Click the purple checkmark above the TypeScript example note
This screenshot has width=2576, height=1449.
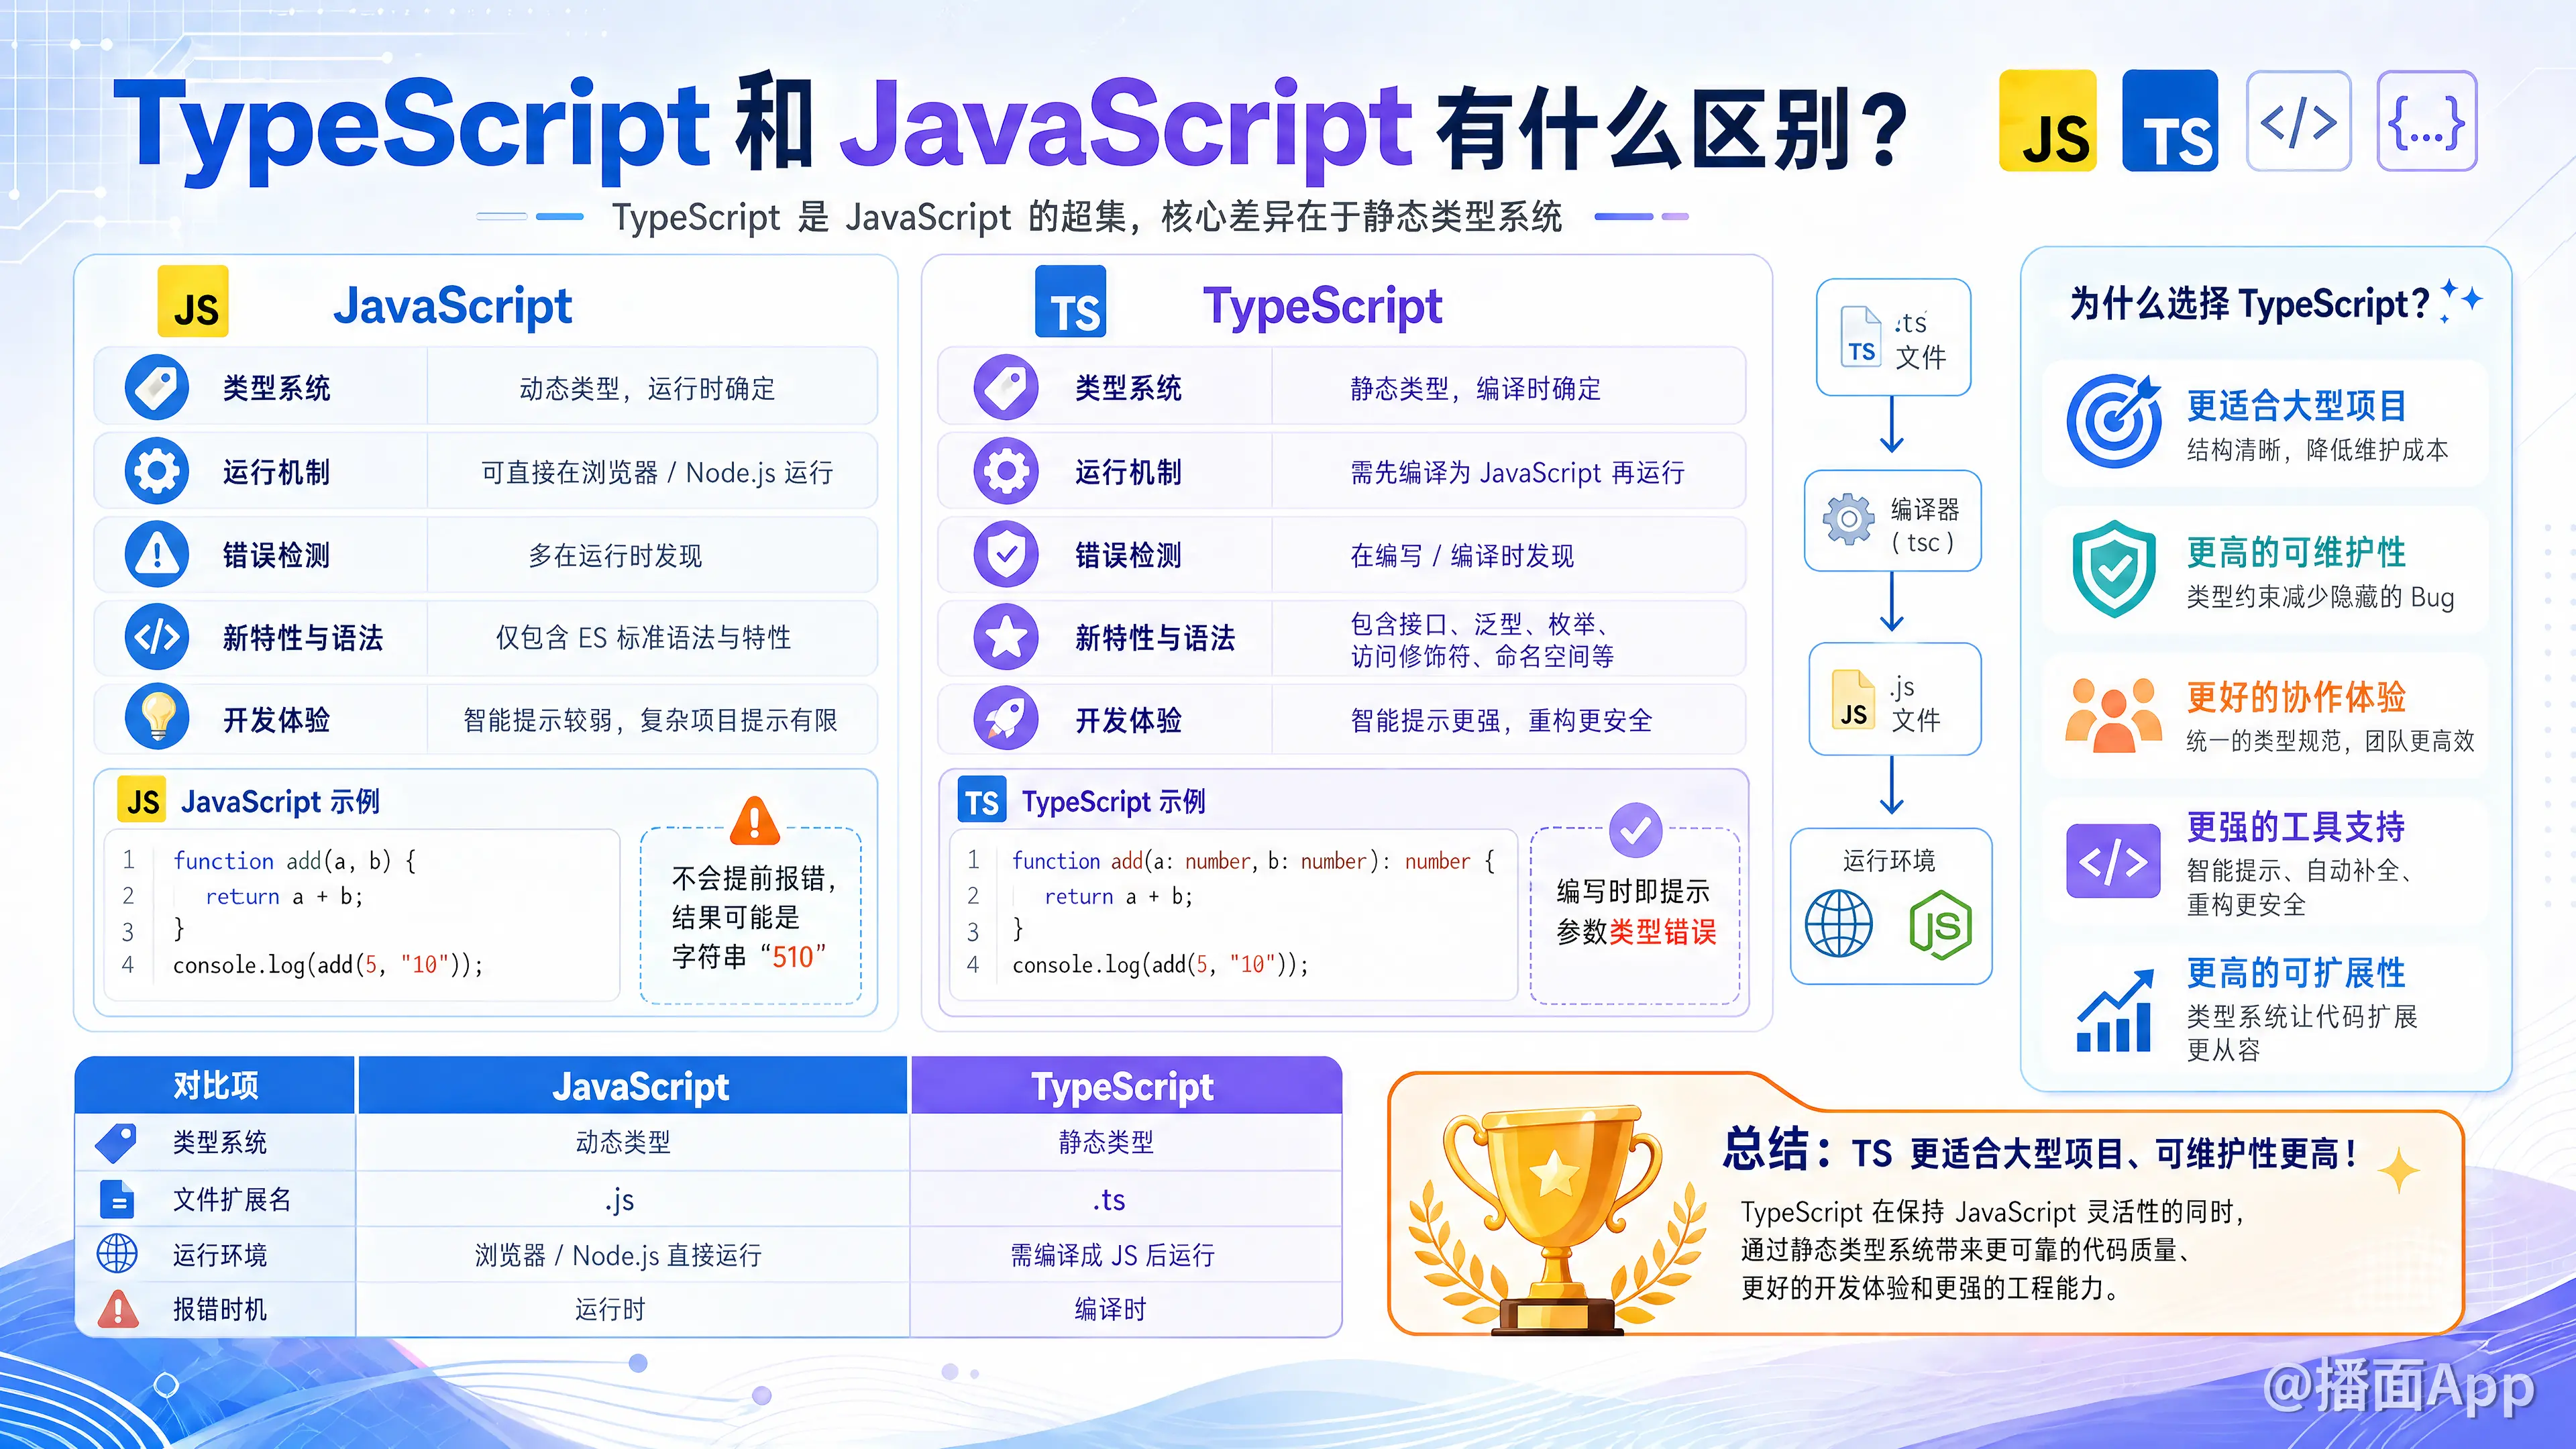[1636, 830]
